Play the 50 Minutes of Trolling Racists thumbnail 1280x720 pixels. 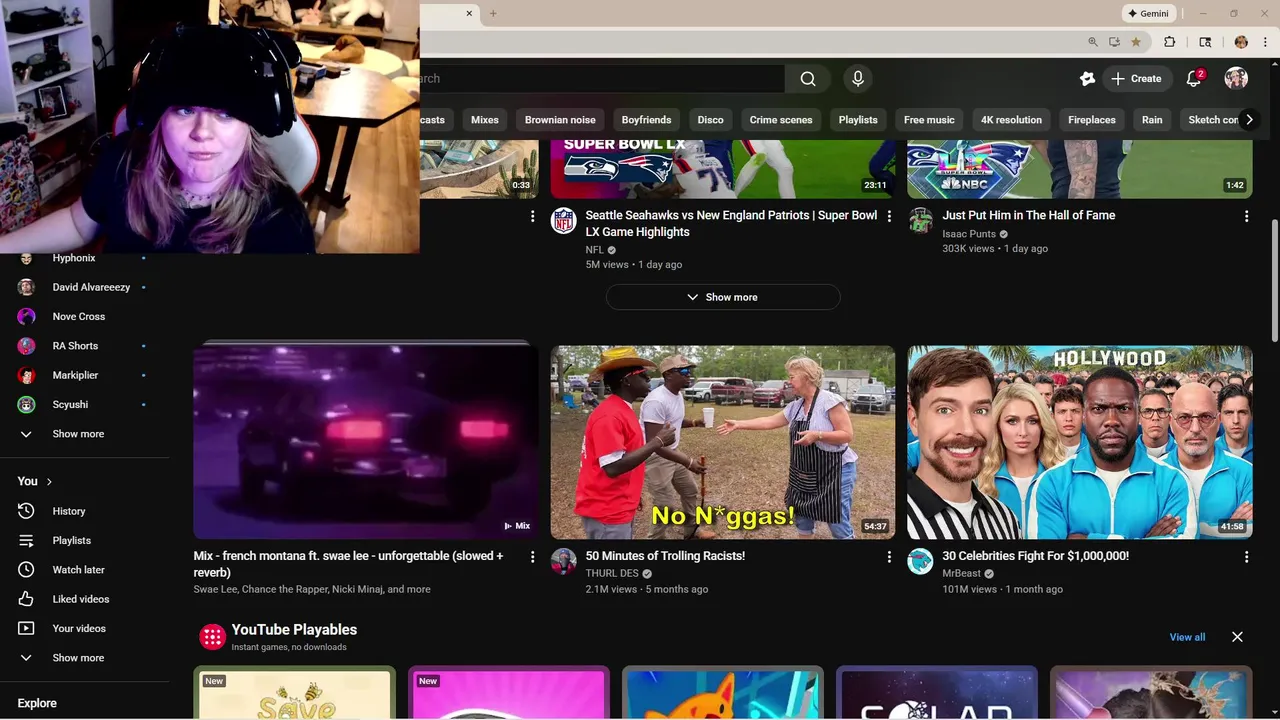(x=723, y=442)
